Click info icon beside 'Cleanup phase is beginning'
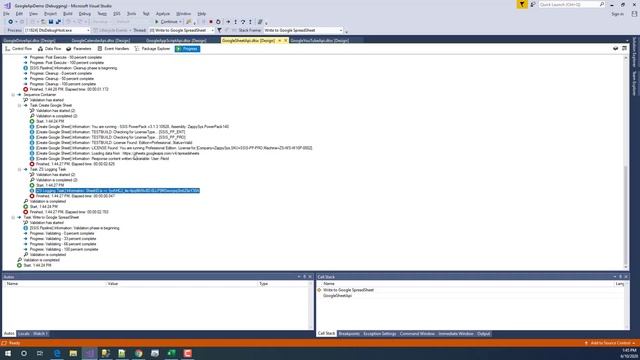This screenshot has height=360, width=640. [x=25, y=68]
